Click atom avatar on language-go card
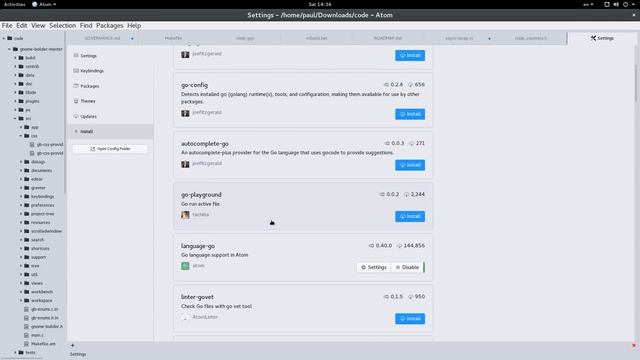 coord(185,266)
